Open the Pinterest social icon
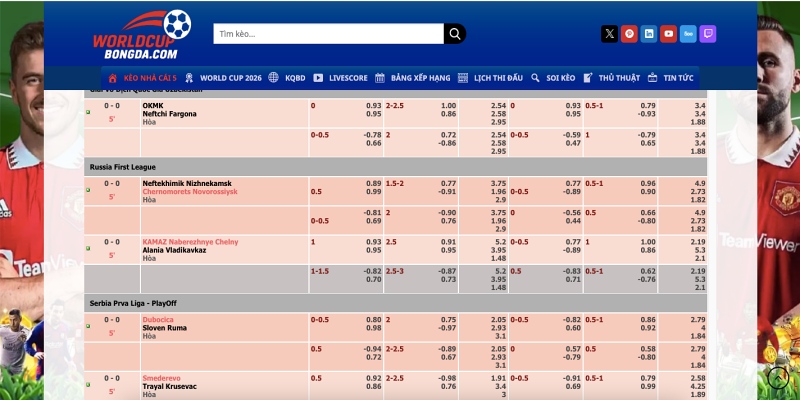Image resolution: width=800 pixels, height=400 pixels. (x=629, y=34)
